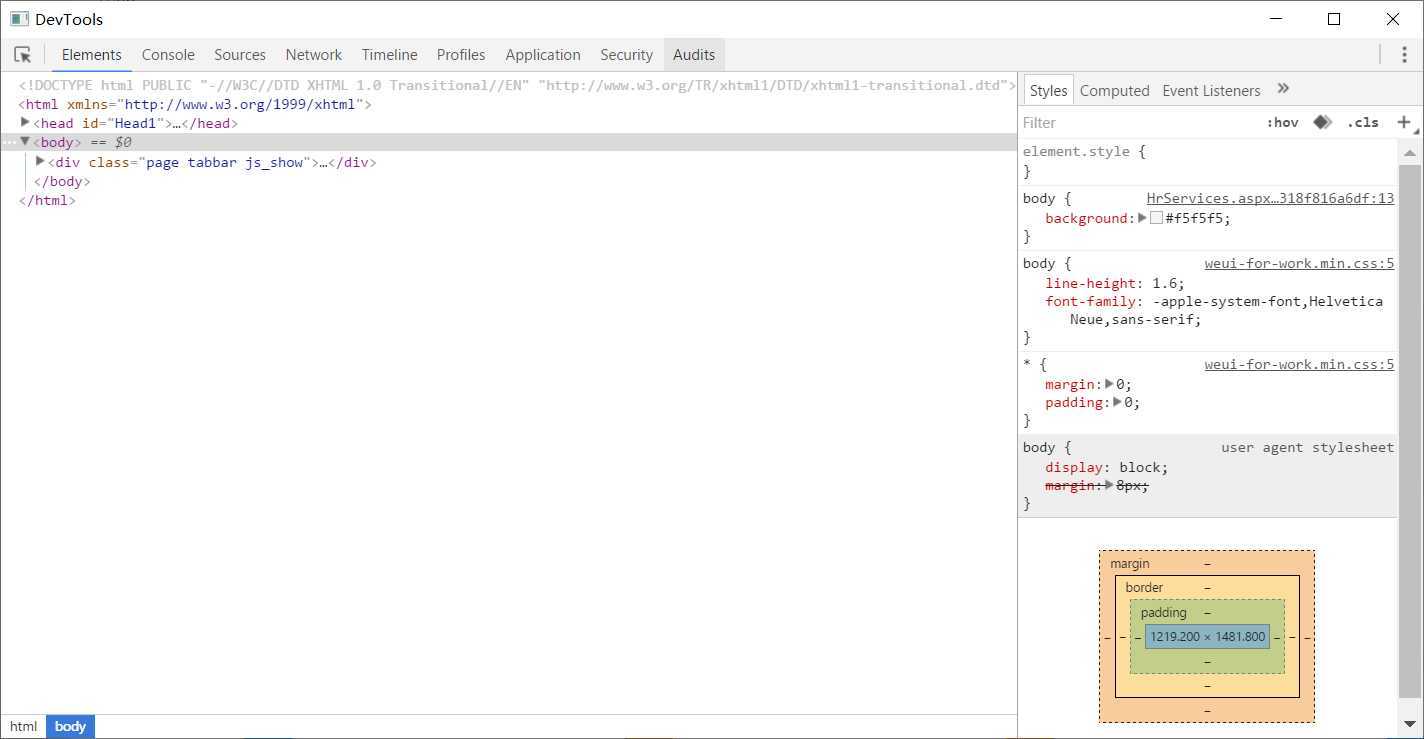
Task: Open the Security tab
Action: 627,55
